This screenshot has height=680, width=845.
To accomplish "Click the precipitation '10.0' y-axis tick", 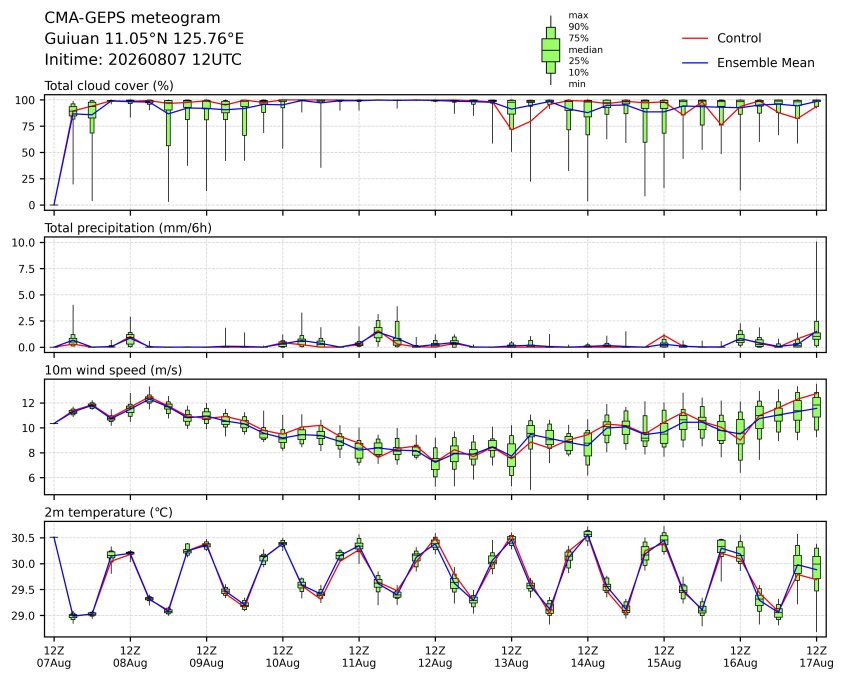I will click(x=24, y=242).
